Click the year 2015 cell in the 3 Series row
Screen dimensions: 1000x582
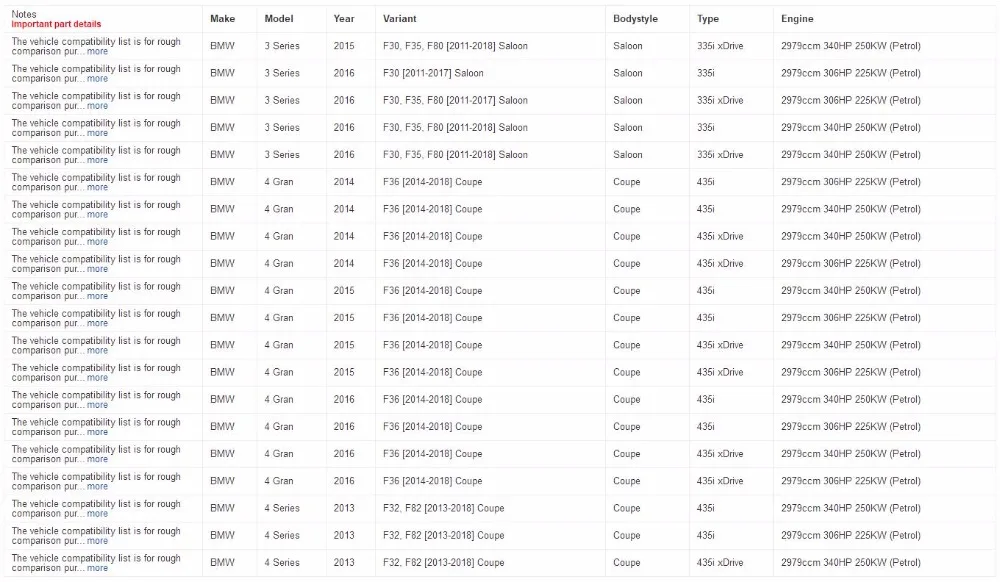344,46
